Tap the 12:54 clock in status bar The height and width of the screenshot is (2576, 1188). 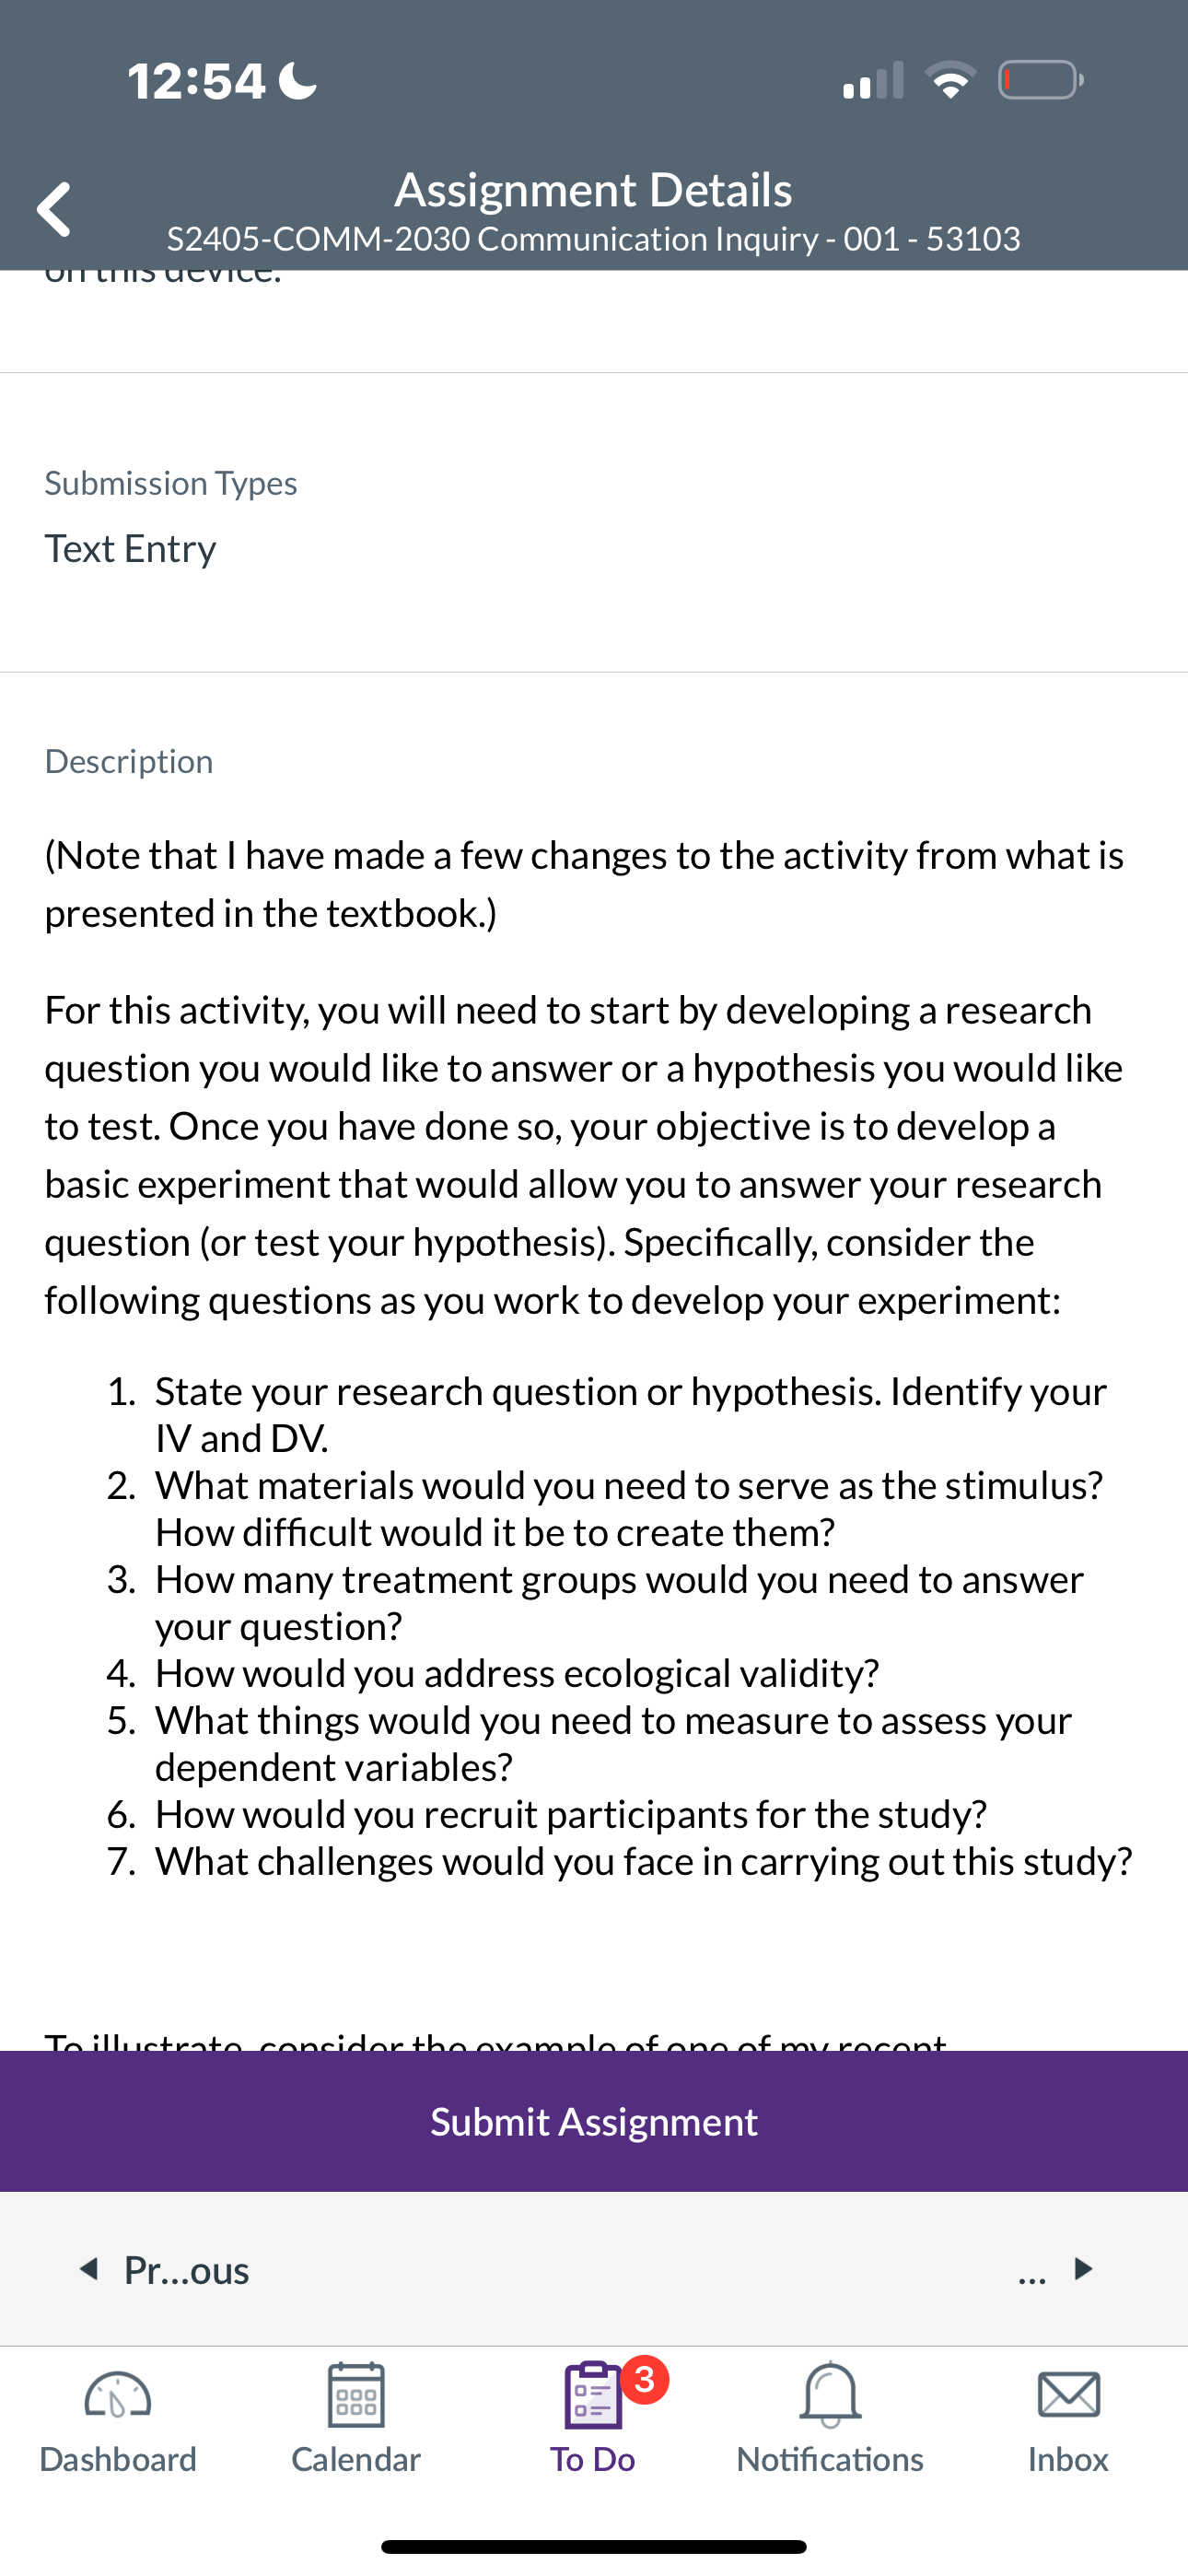point(197,81)
